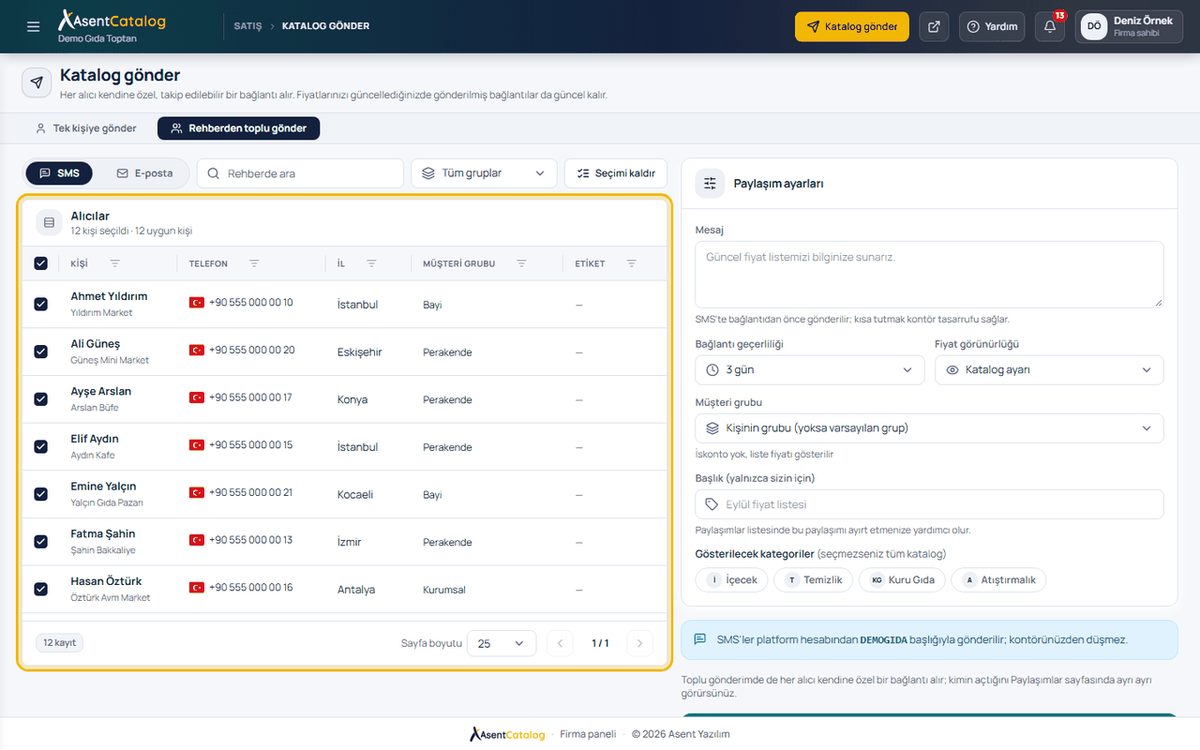
Task: Select the SMS channel tab
Action: (x=59, y=173)
